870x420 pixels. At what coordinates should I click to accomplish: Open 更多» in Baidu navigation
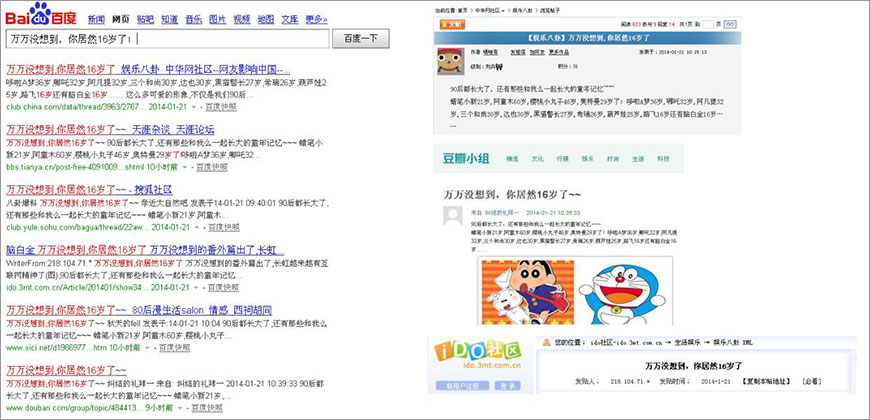316,19
